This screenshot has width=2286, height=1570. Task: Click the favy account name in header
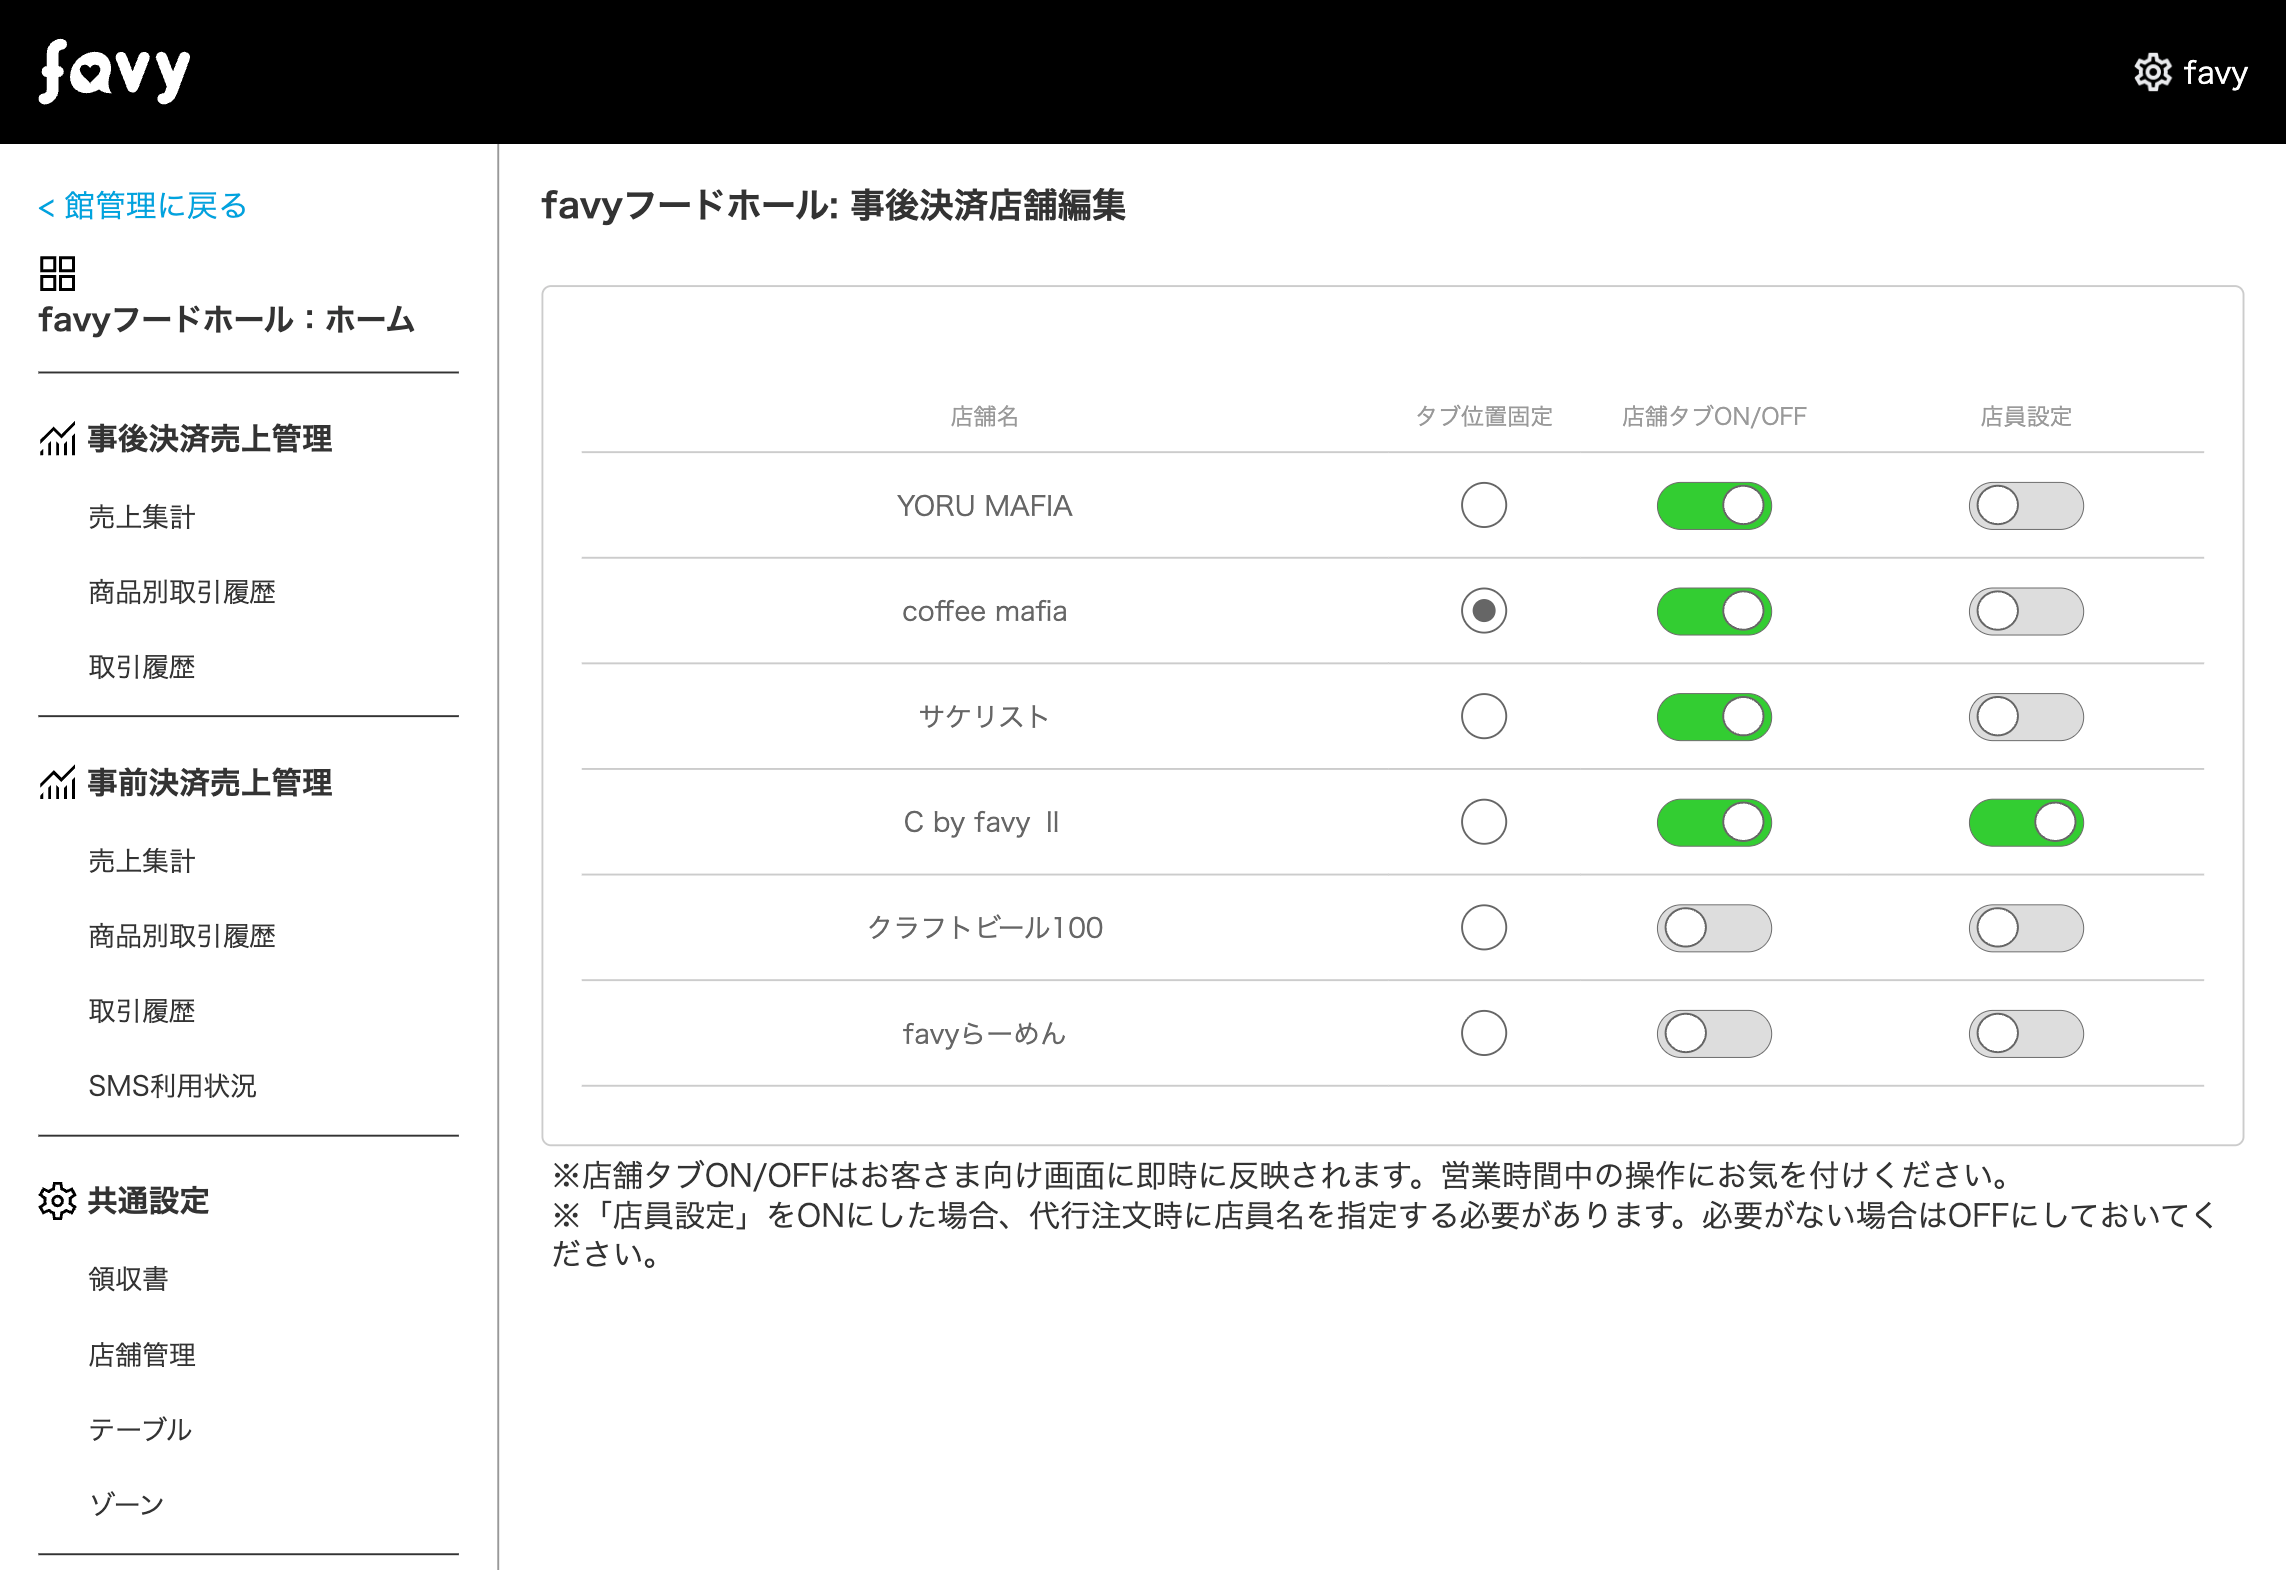coord(2216,72)
